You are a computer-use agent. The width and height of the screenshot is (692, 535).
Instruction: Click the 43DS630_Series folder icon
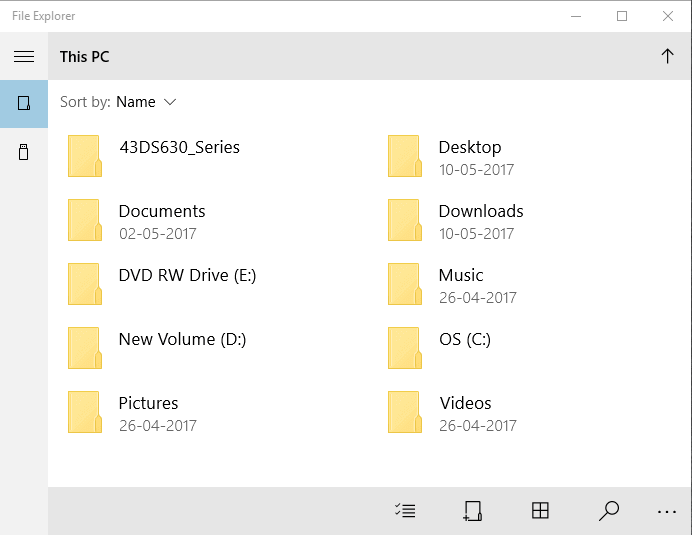pos(85,156)
